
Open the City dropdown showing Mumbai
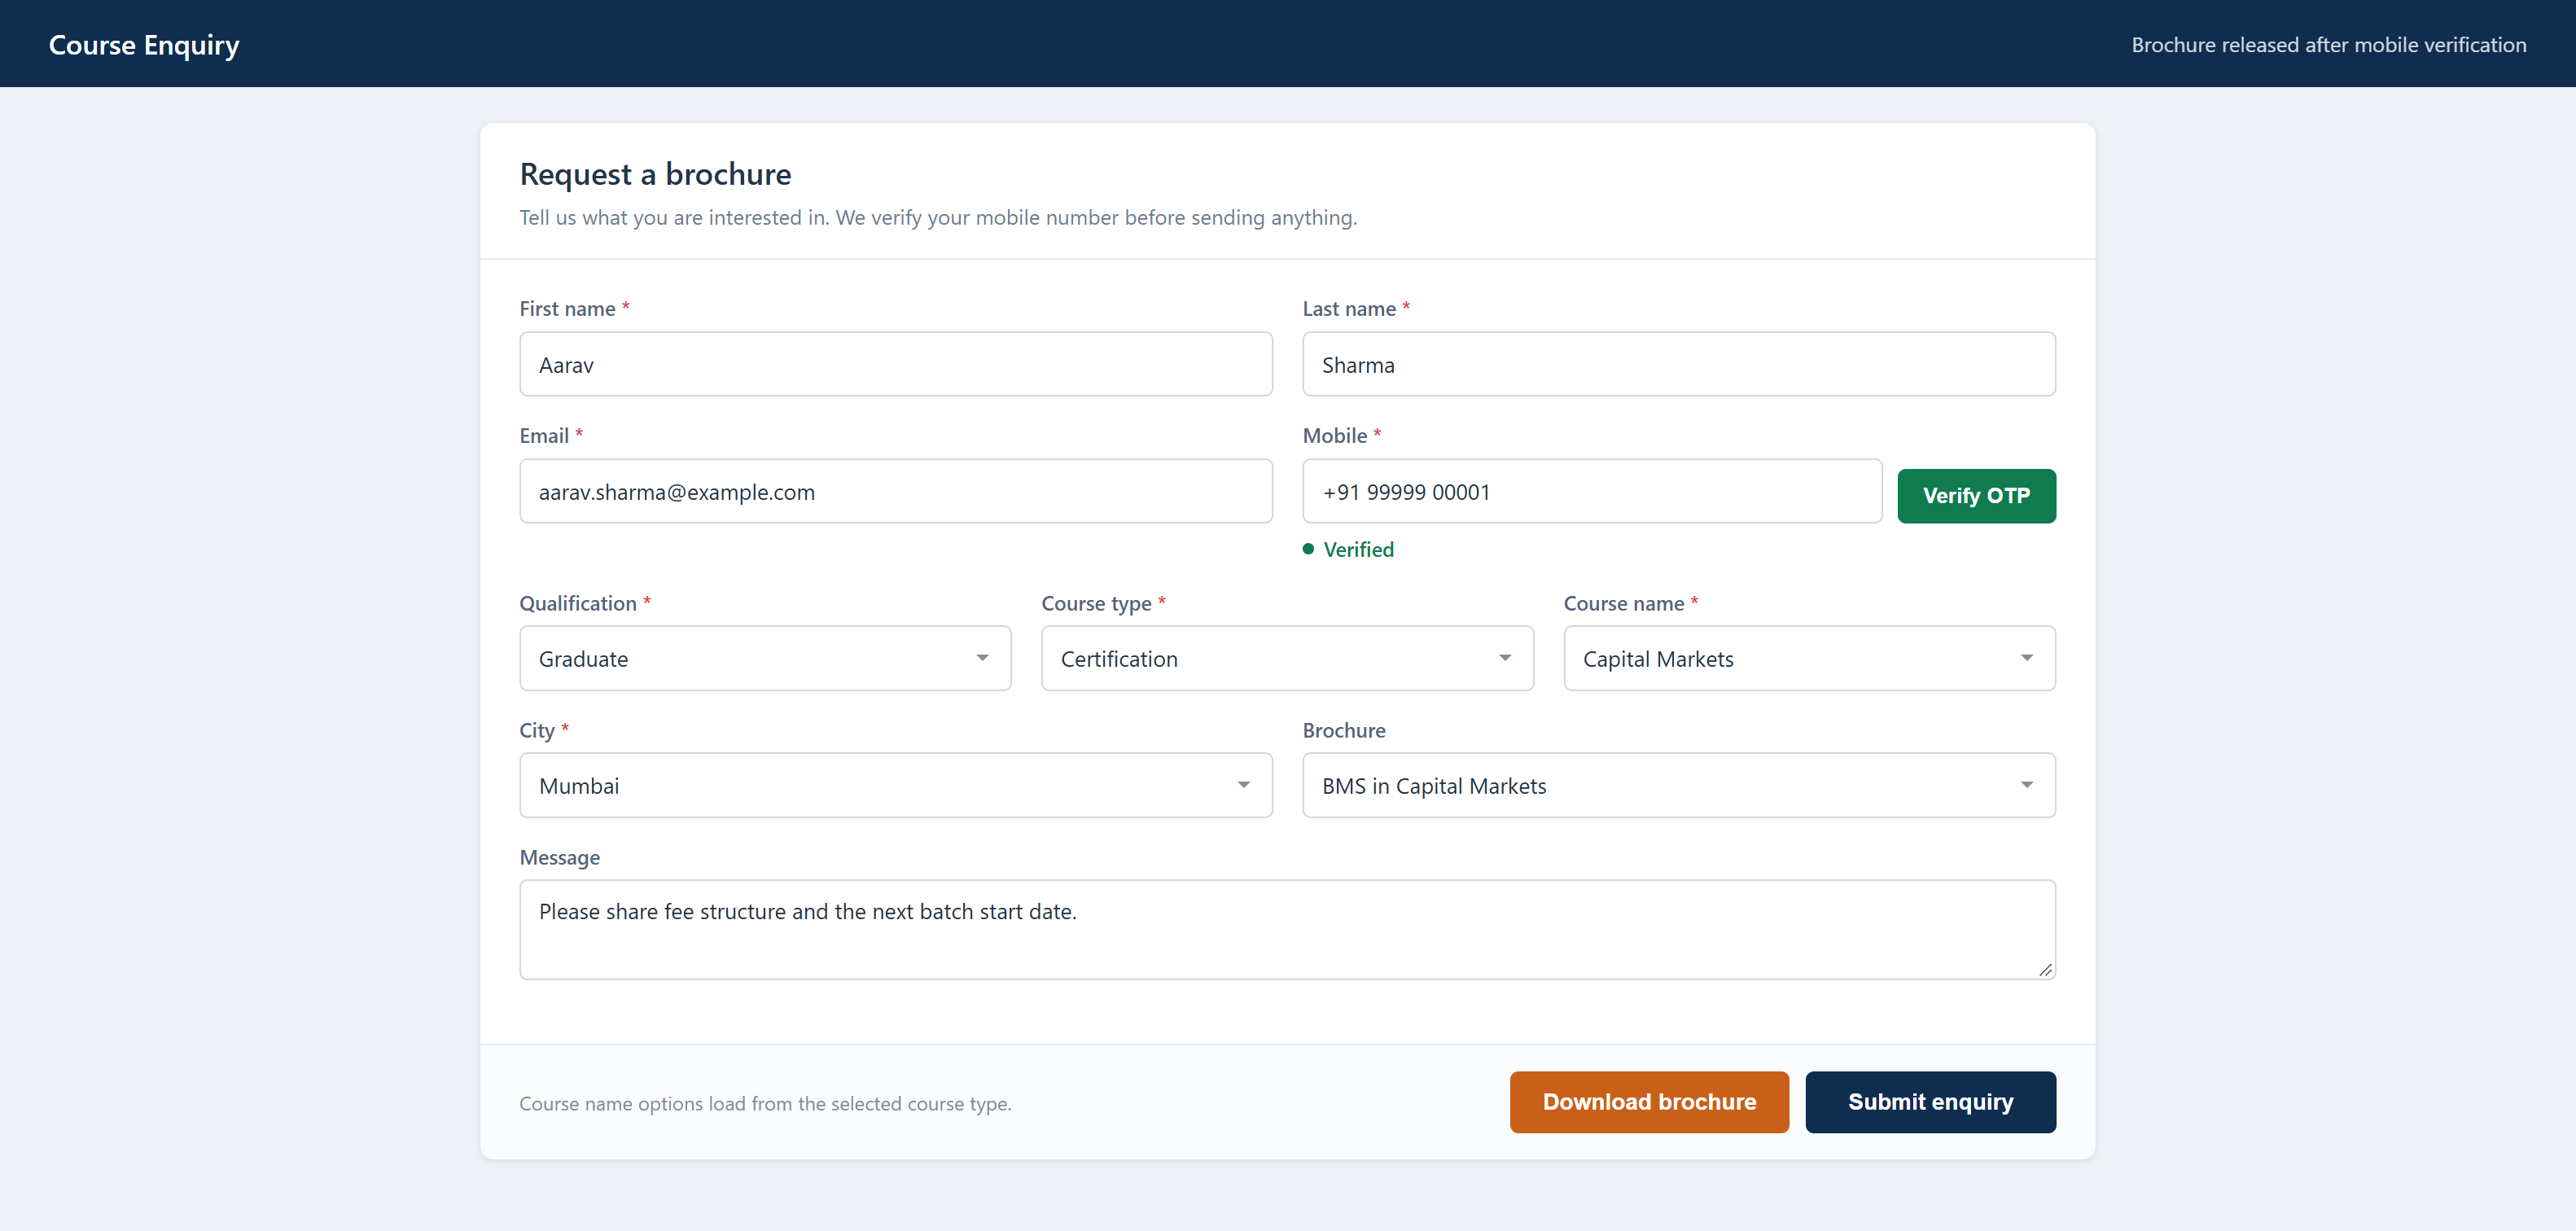tap(895, 785)
